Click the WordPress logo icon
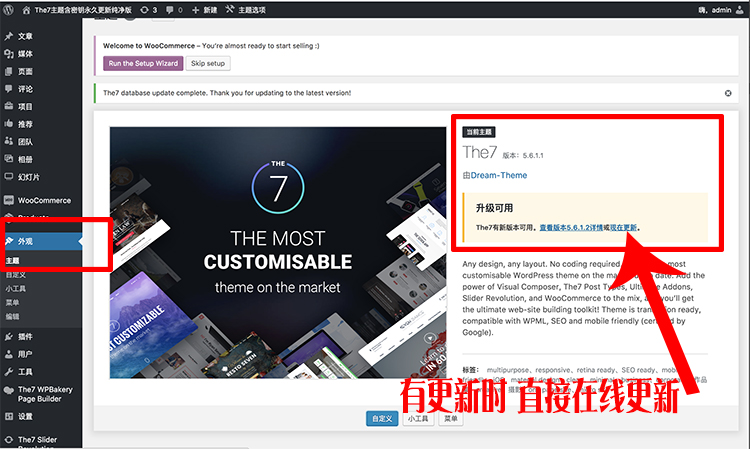The height and width of the screenshot is (449, 750). pos(8,10)
